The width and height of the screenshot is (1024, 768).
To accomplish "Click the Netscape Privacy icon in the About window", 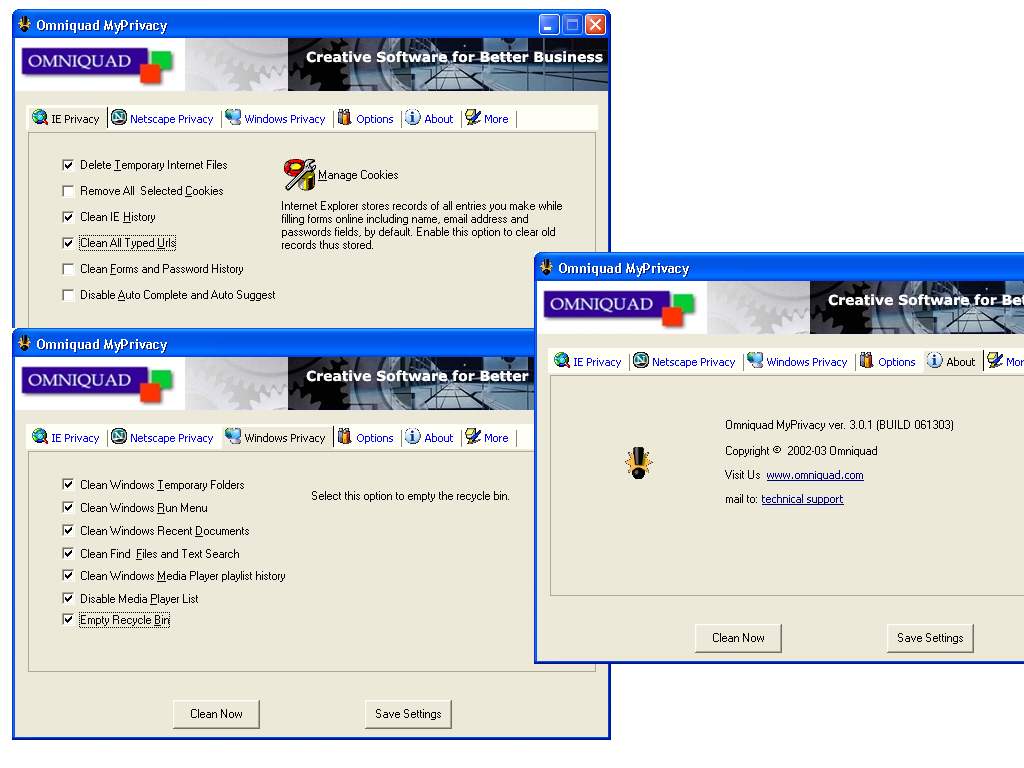I will coord(641,360).
